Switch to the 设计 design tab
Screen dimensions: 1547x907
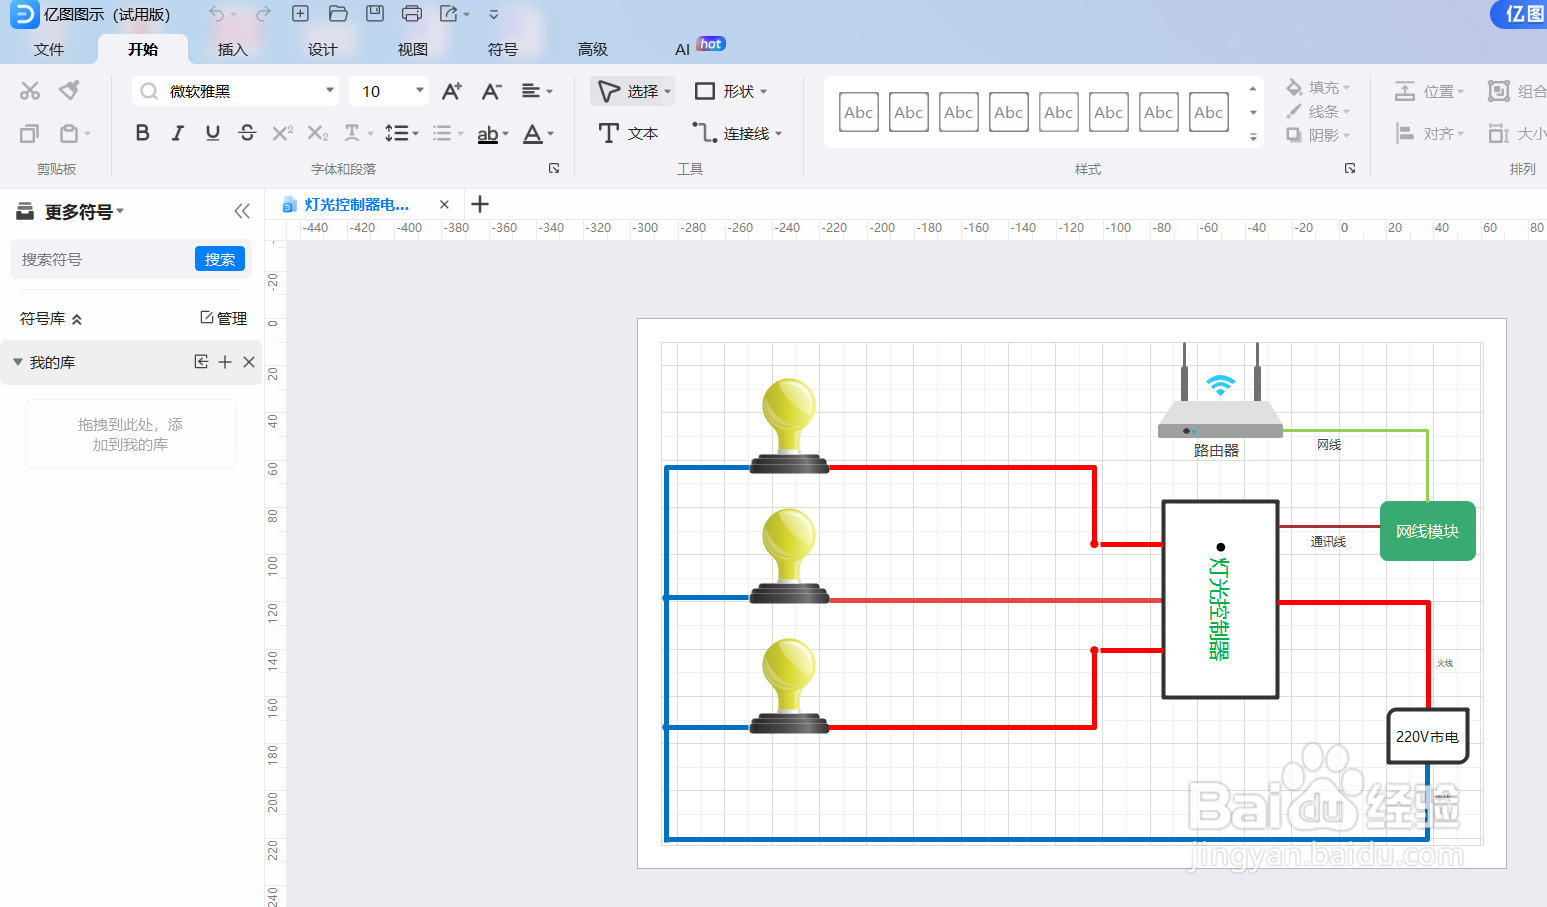pyautogui.click(x=323, y=49)
